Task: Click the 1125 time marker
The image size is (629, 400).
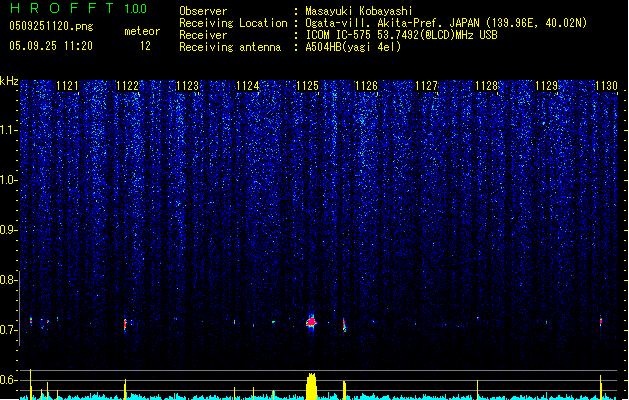Action: coord(307,86)
